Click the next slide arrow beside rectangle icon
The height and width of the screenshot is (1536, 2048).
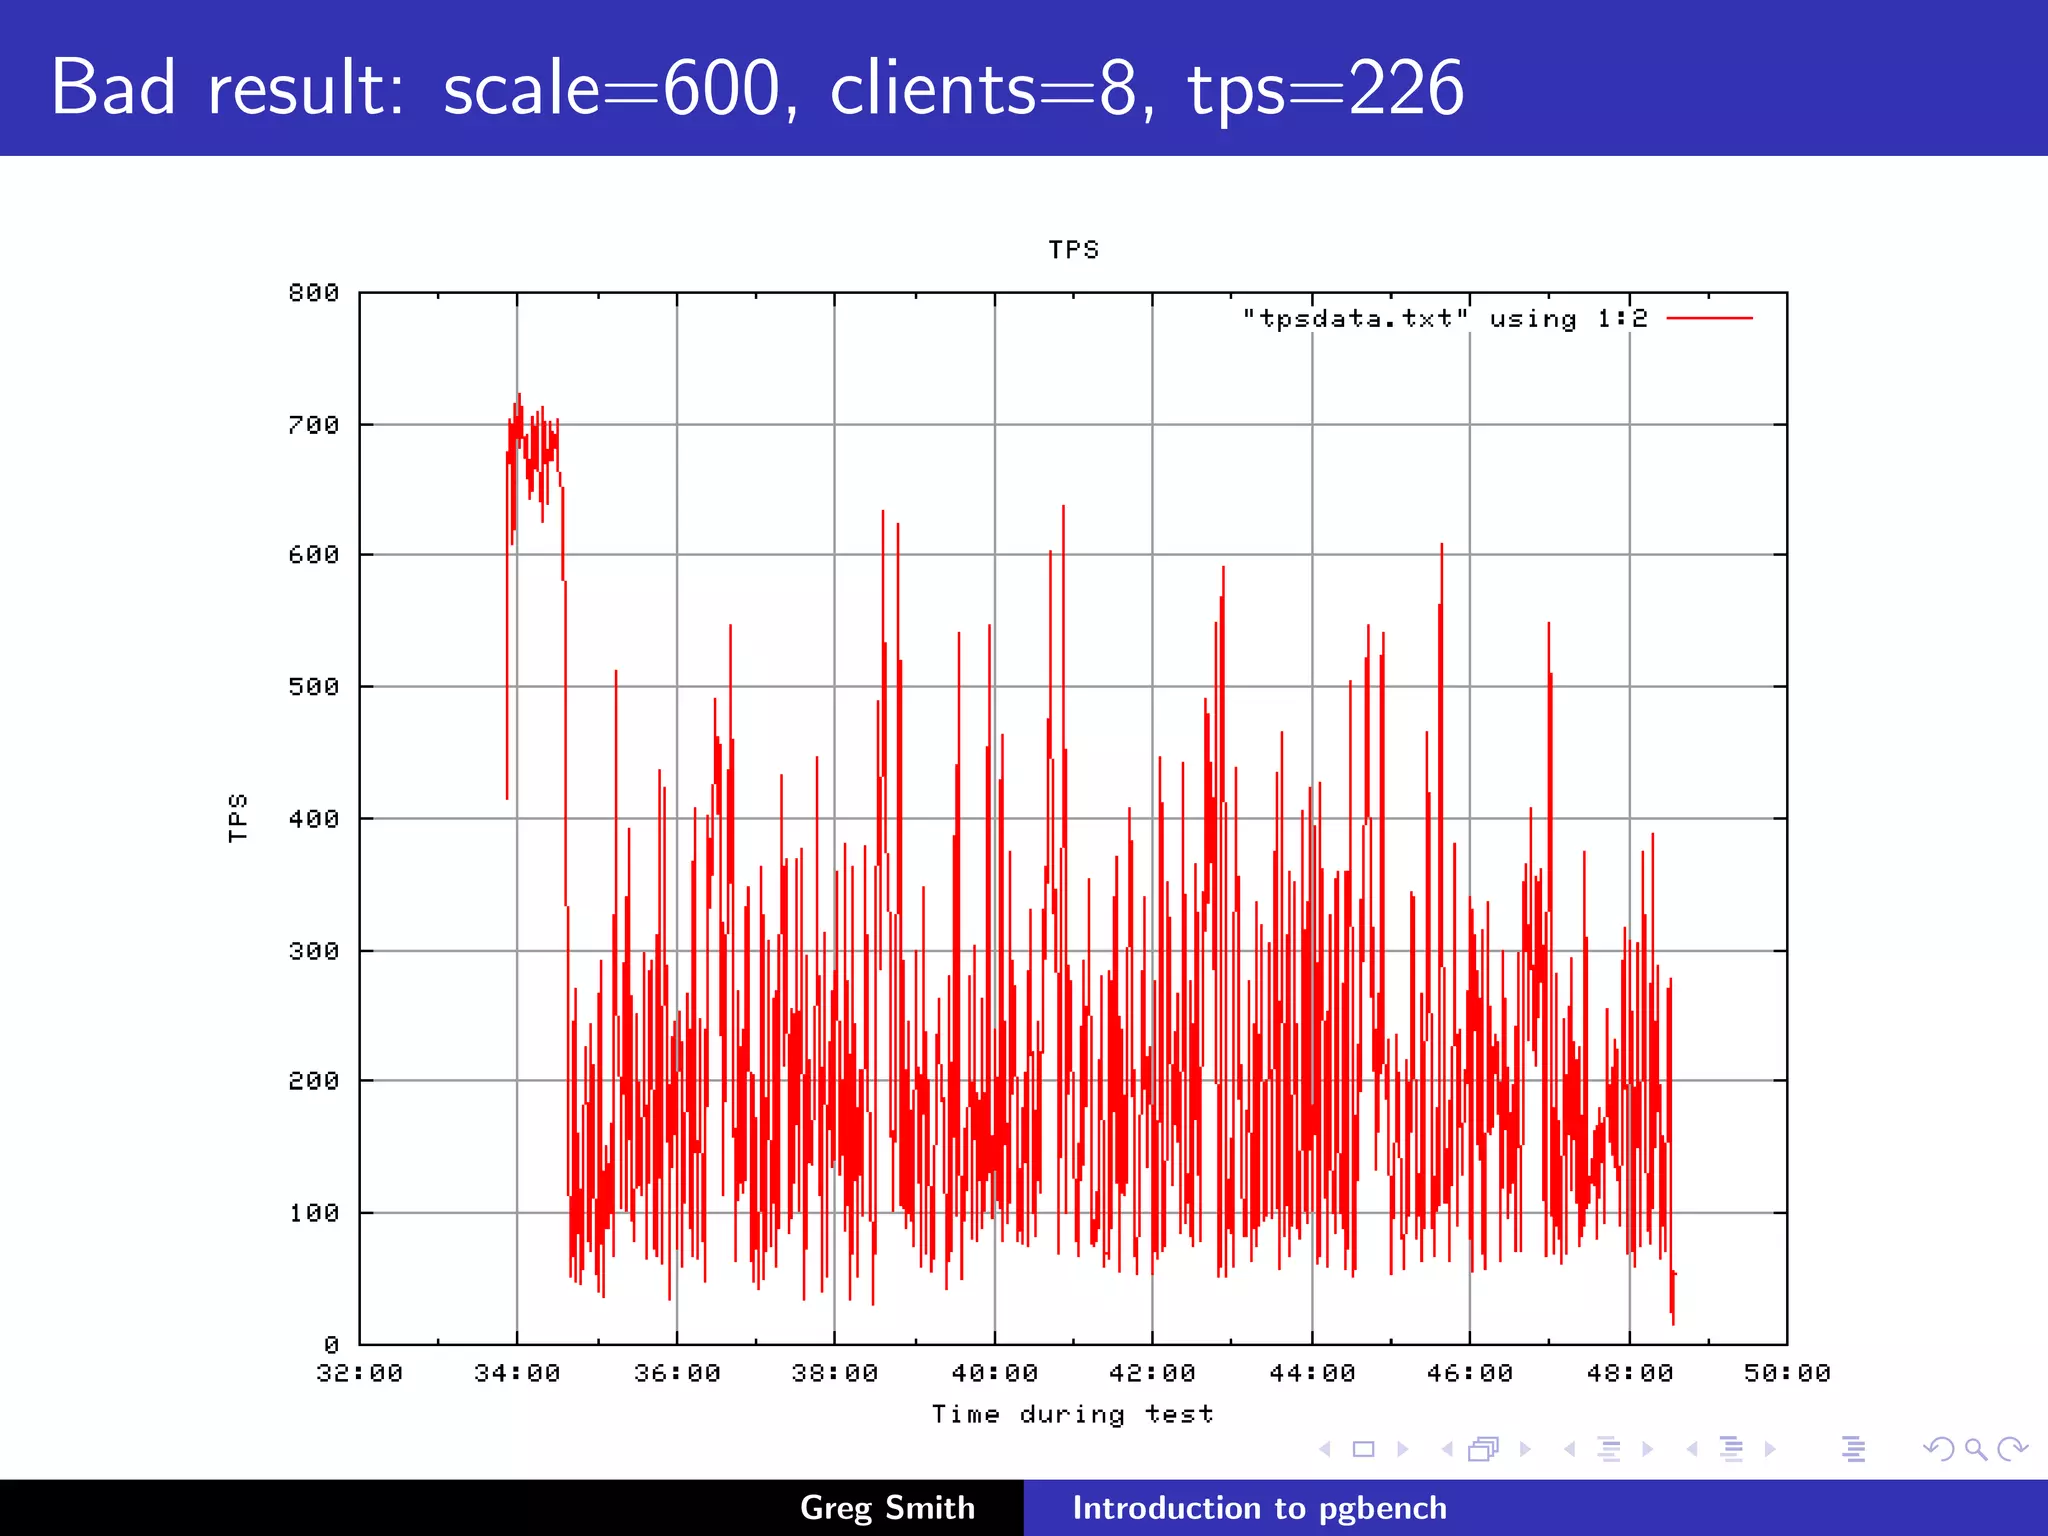(1403, 1449)
